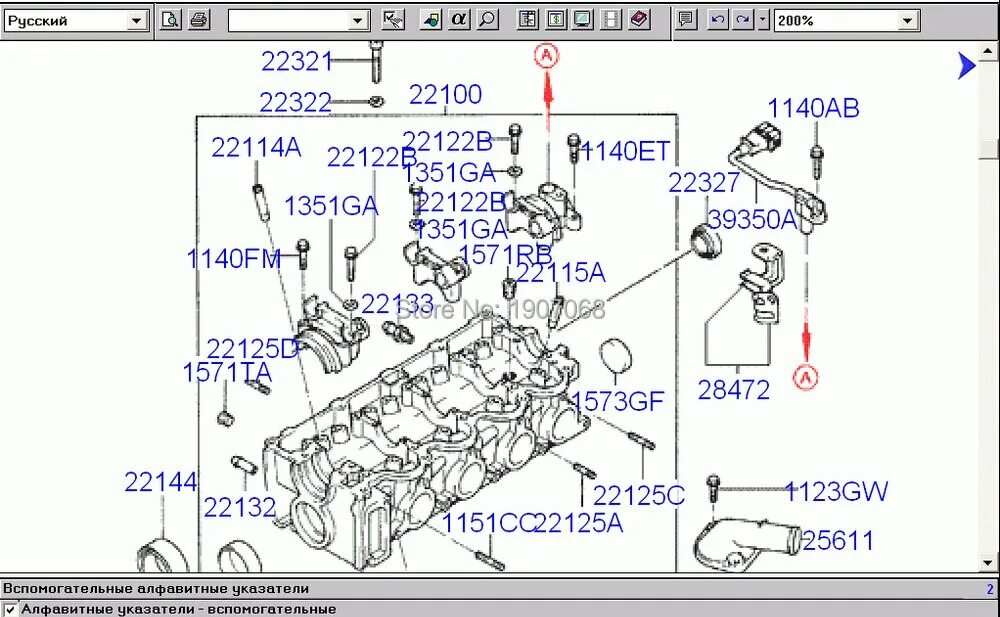Image resolution: width=1000 pixels, height=617 pixels.
Task: Click the alpha (α) index icon
Action: (x=458, y=18)
